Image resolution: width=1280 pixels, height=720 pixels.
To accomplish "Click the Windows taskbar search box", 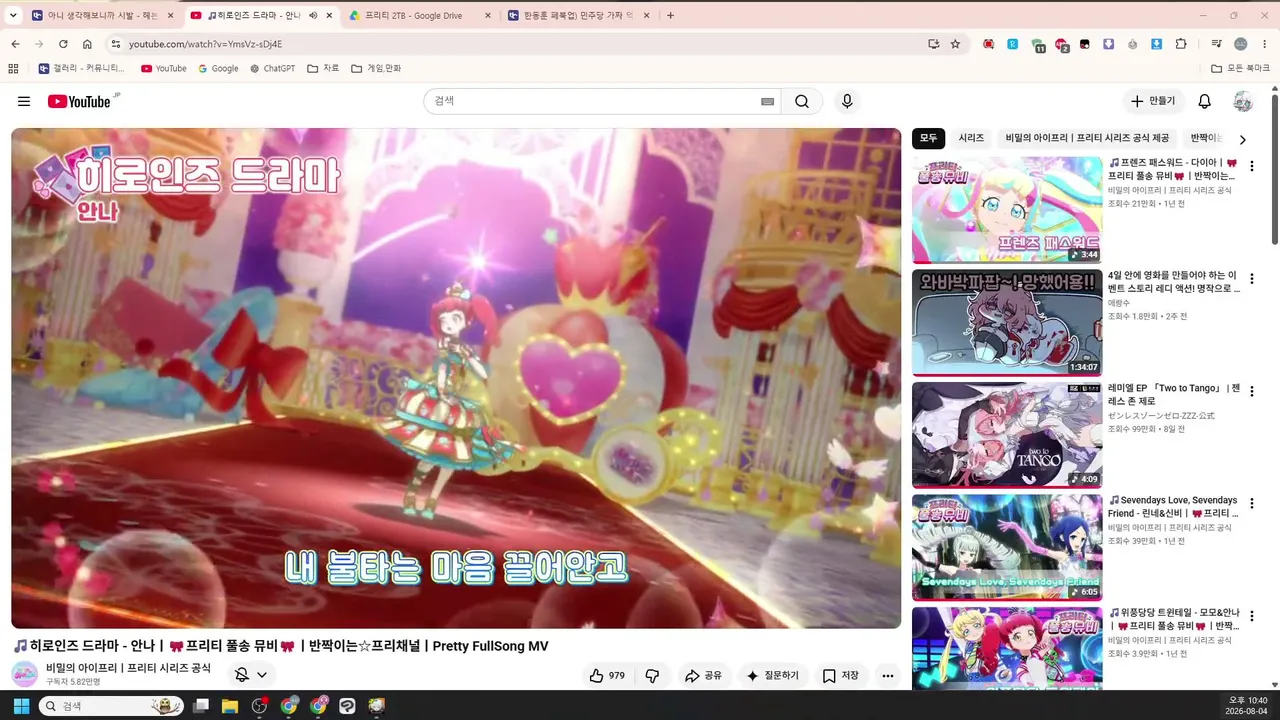I will [x=111, y=706].
